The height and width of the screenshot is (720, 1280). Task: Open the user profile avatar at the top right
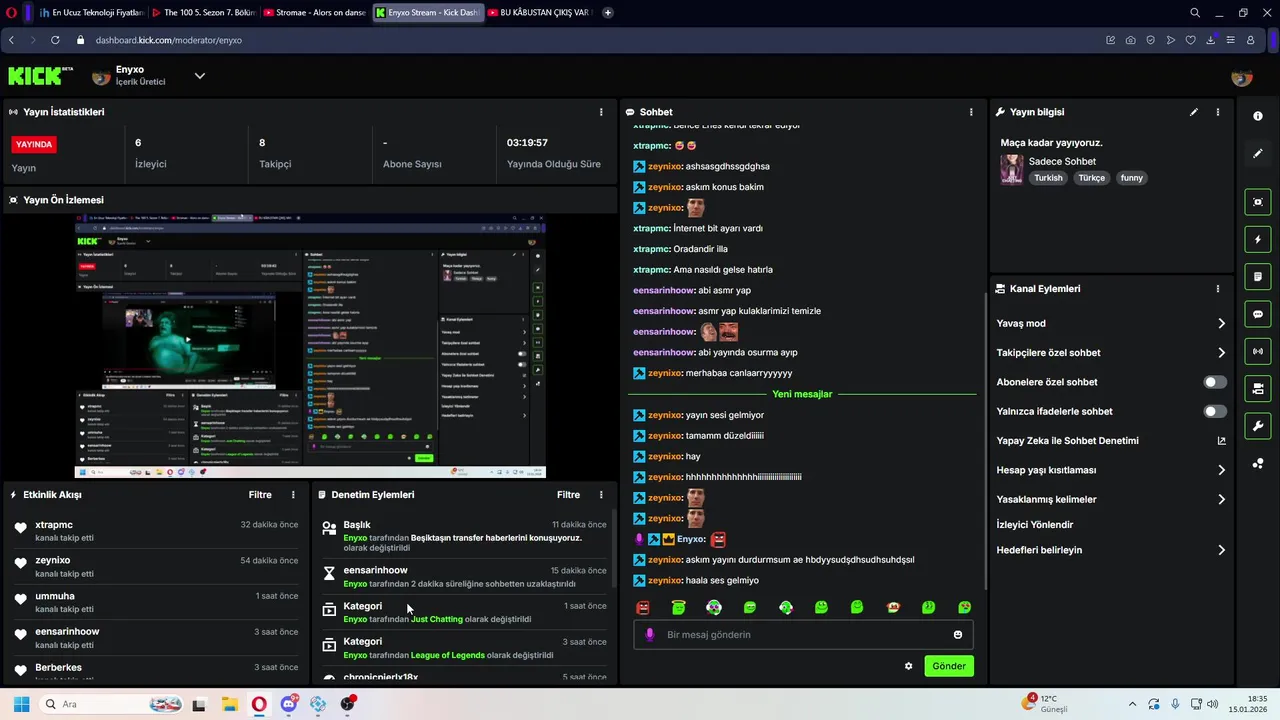[x=1241, y=77]
